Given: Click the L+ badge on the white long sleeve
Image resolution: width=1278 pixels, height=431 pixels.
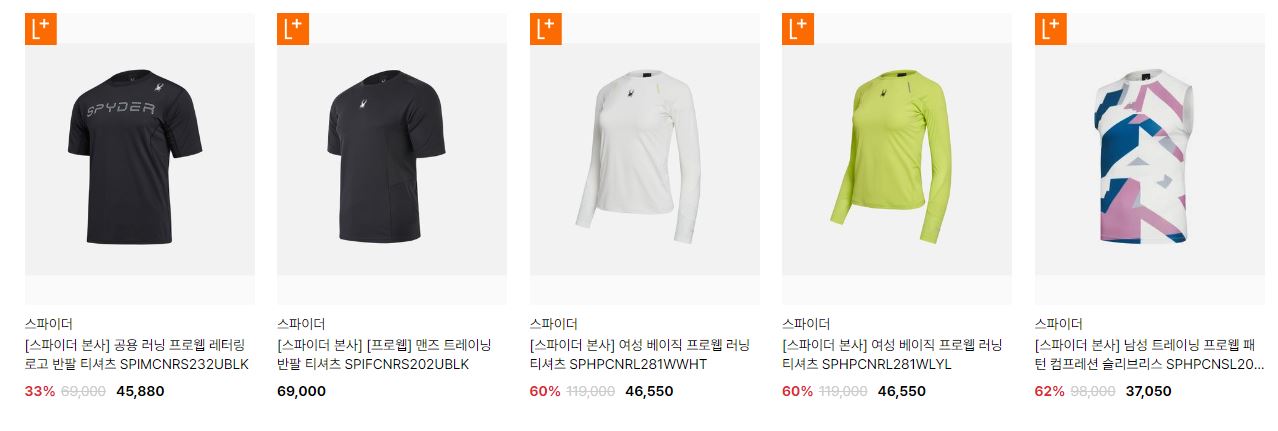Looking at the screenshot, I should 546,29.
